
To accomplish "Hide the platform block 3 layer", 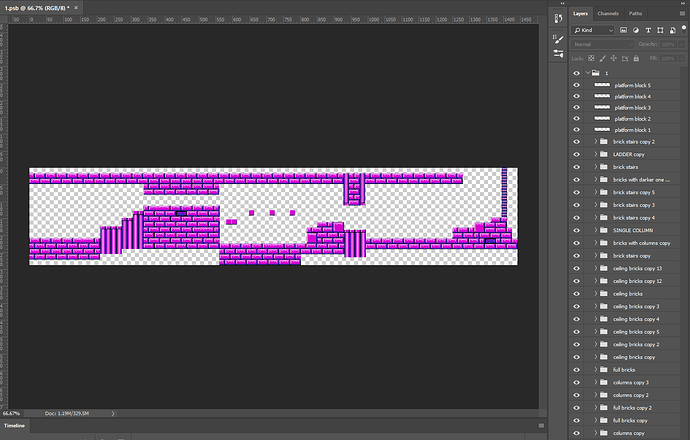I will pyautogui.click(x=576, y=107).
